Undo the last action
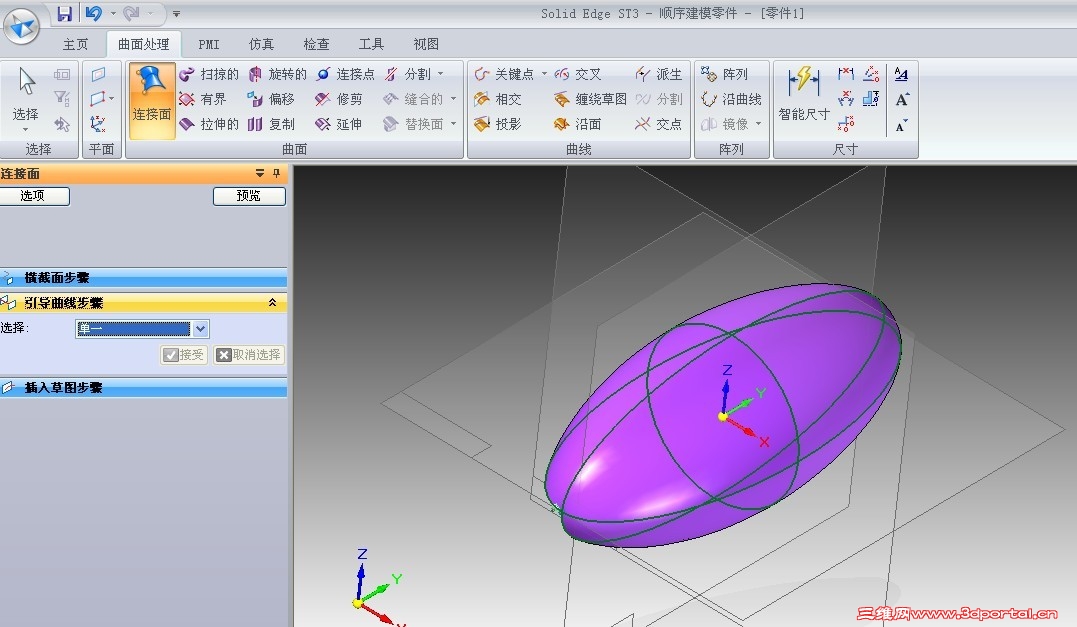 (x=94, y=13)
